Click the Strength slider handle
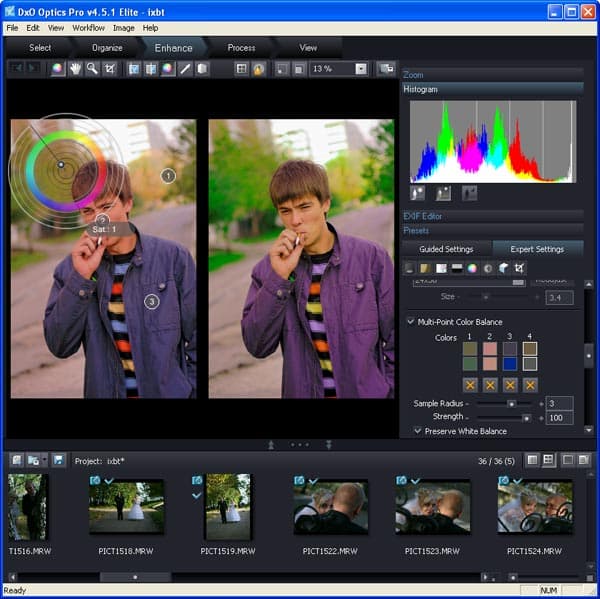Viewport: 600px width, 599px height. [x=527, y=418]
